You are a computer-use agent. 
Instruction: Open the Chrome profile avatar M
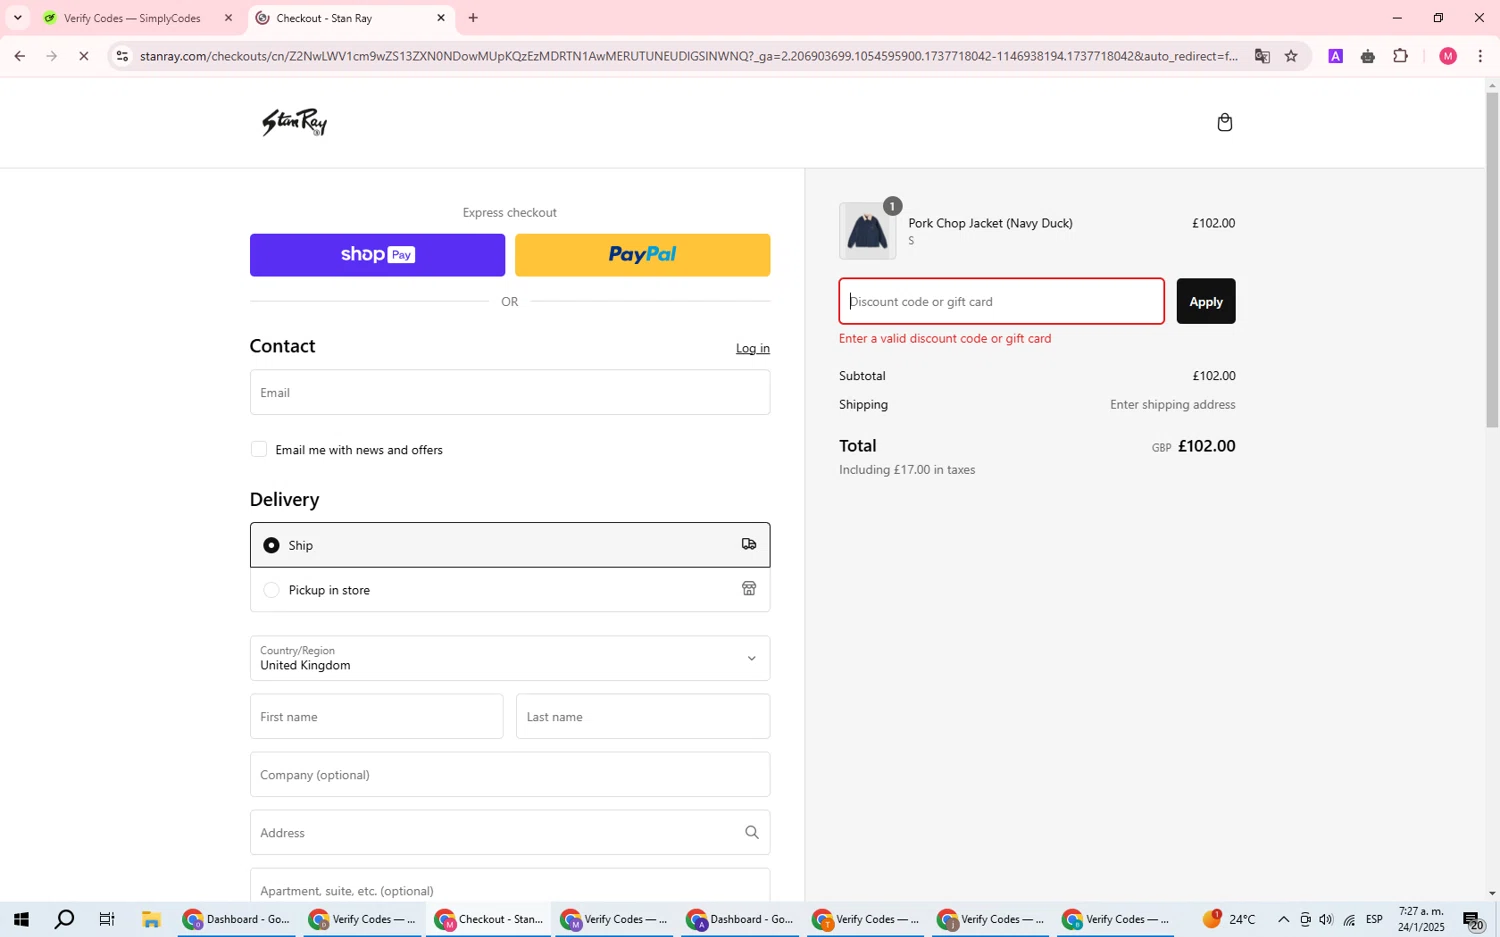pos(1447,56)
